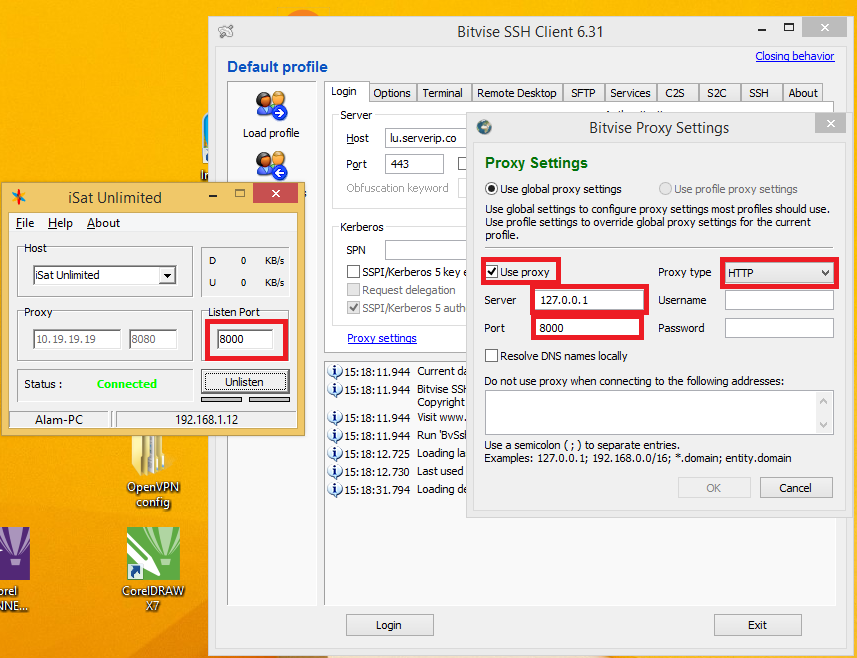This screenshot has width=857, height=658.
Task: Click the server Port 443 field
Action: (414, 163)
